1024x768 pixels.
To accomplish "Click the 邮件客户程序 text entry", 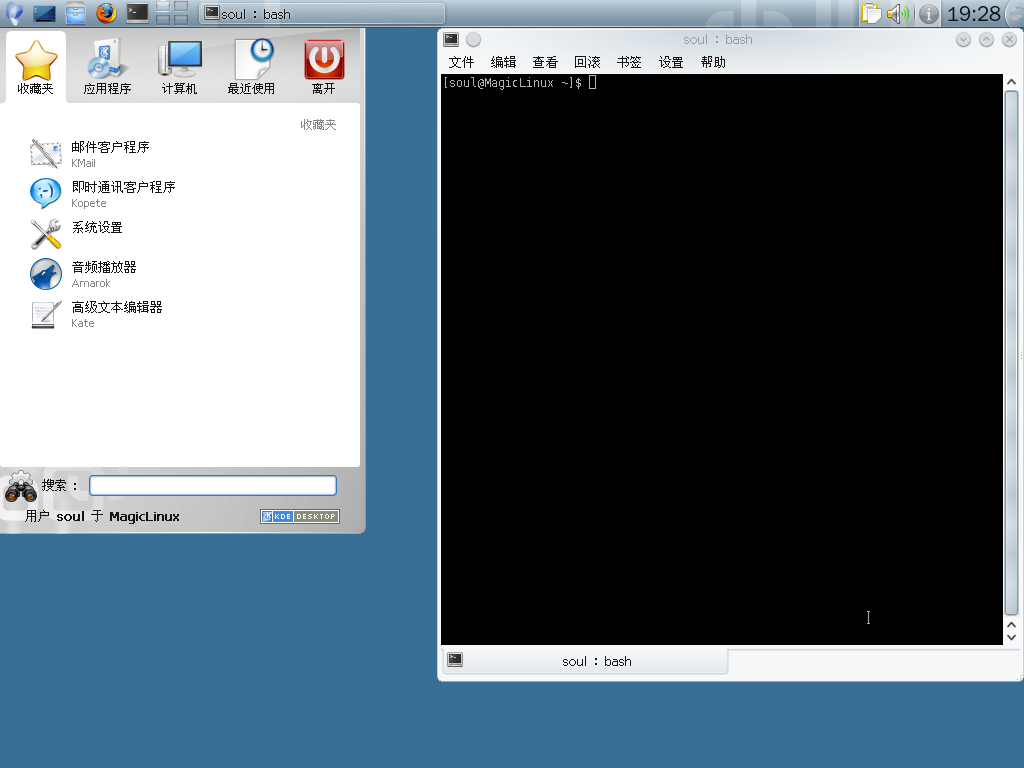I will [110, 147].
